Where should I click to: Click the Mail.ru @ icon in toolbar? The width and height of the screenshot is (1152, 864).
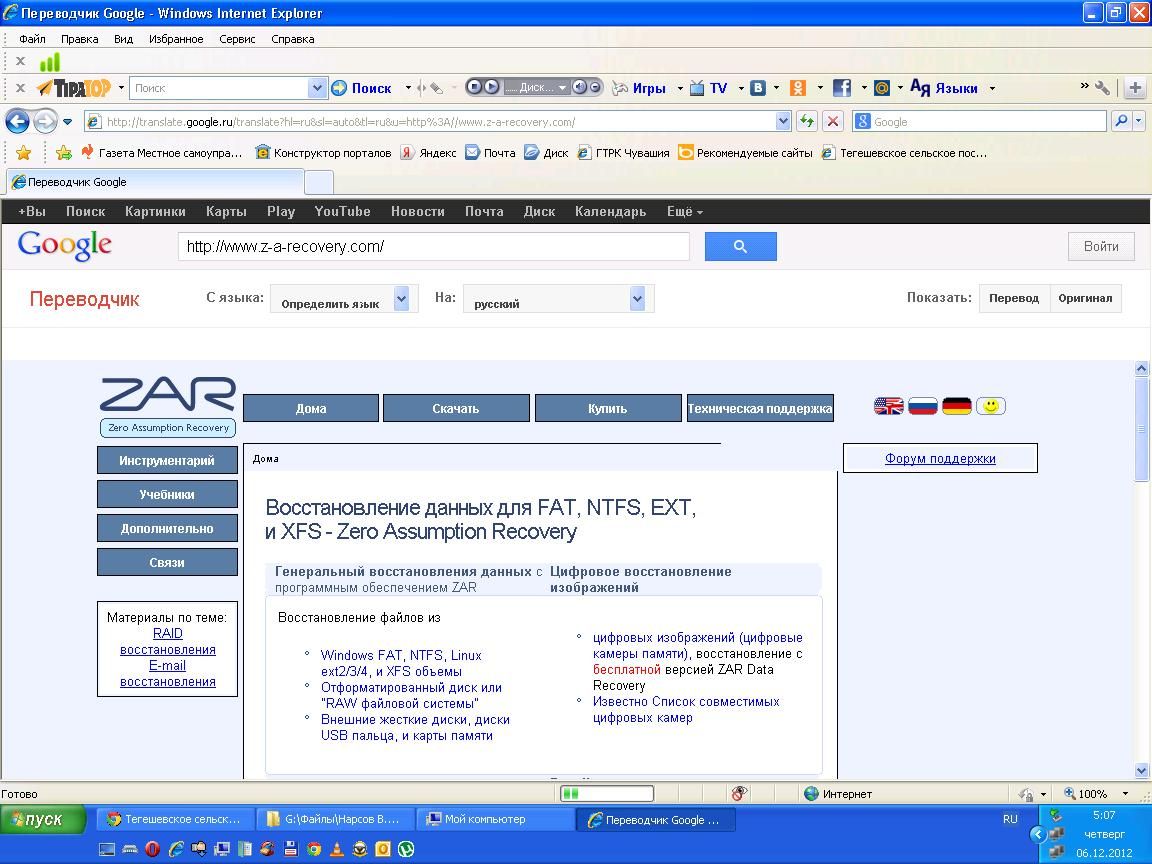click(882, 88)
